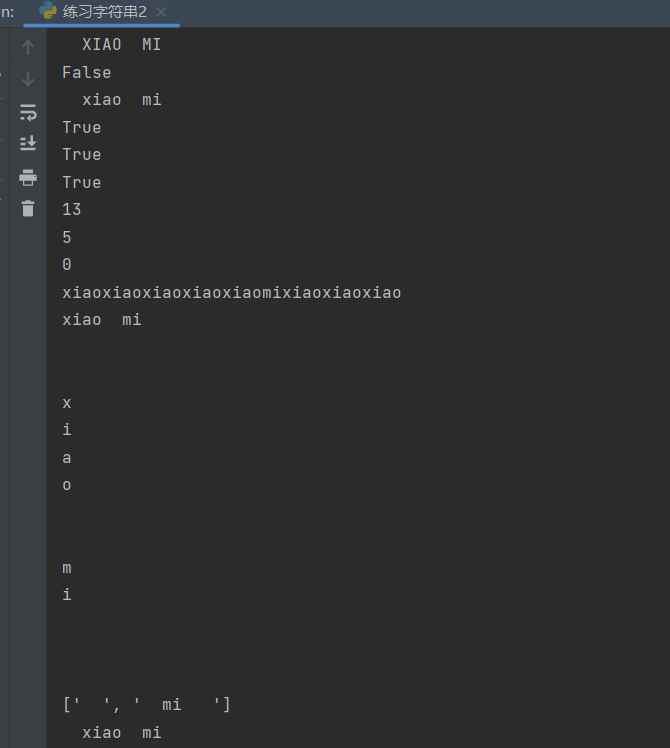Viewport: 670px width, 748px height.
Task: Print the console output
Action: (28, 177)
